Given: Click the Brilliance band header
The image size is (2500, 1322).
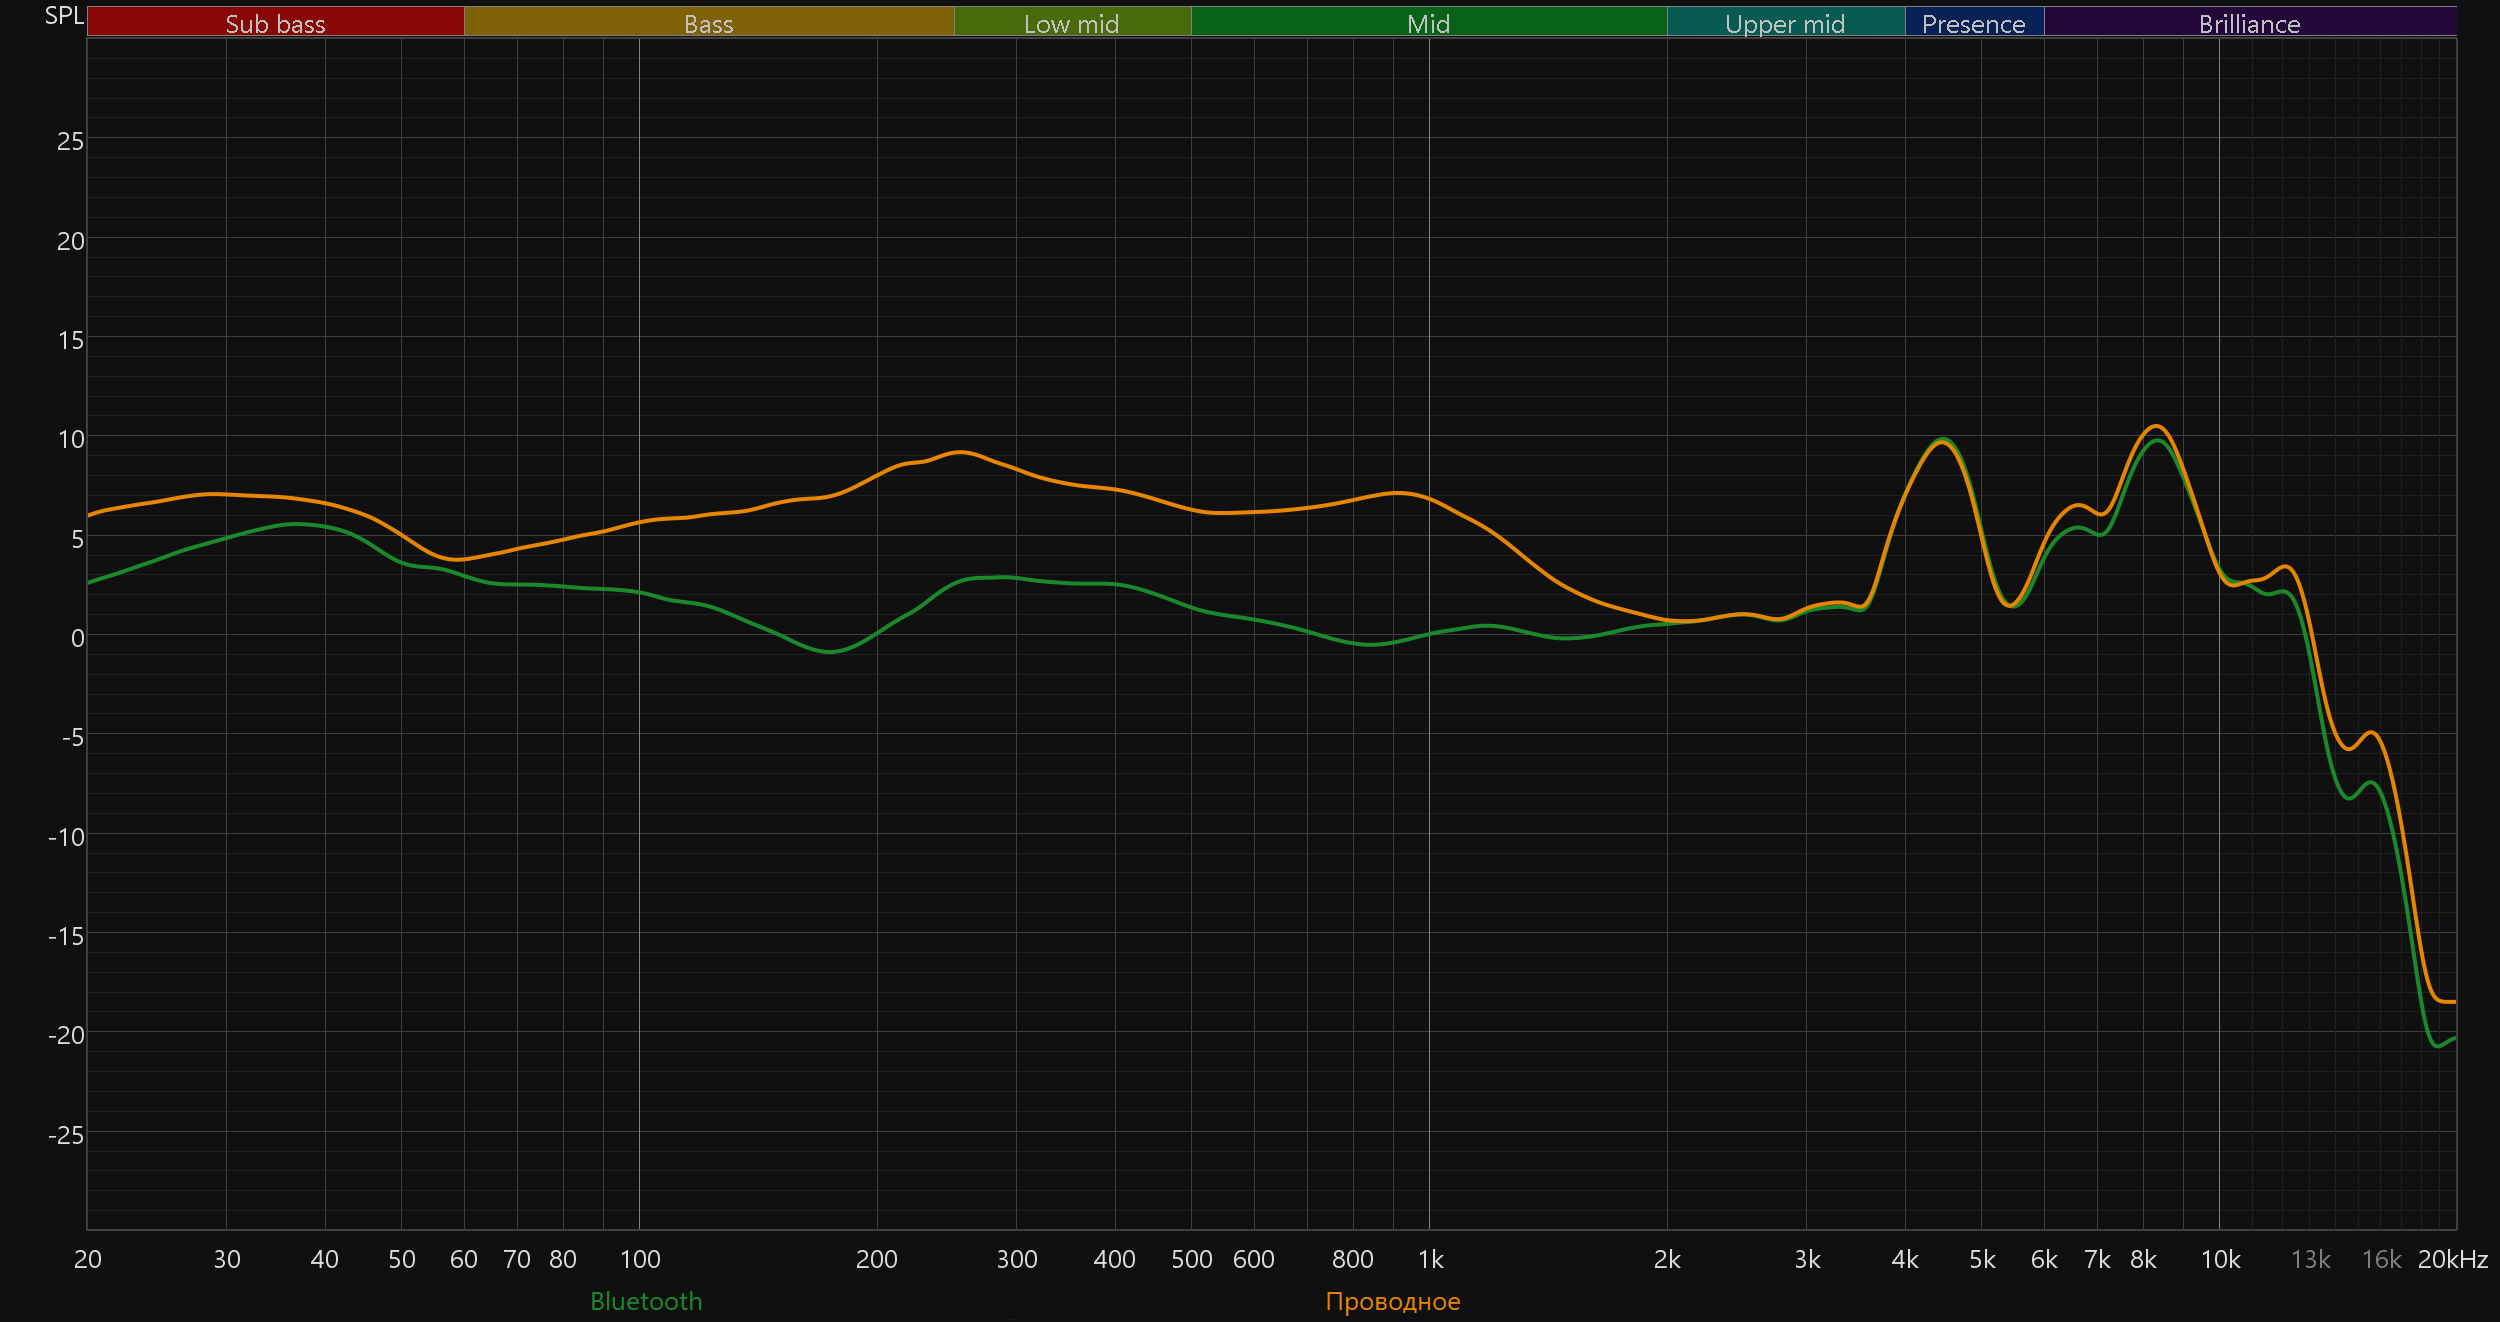Looking at the screenshot, I should pyautogui.click(x=2249, y=23).
